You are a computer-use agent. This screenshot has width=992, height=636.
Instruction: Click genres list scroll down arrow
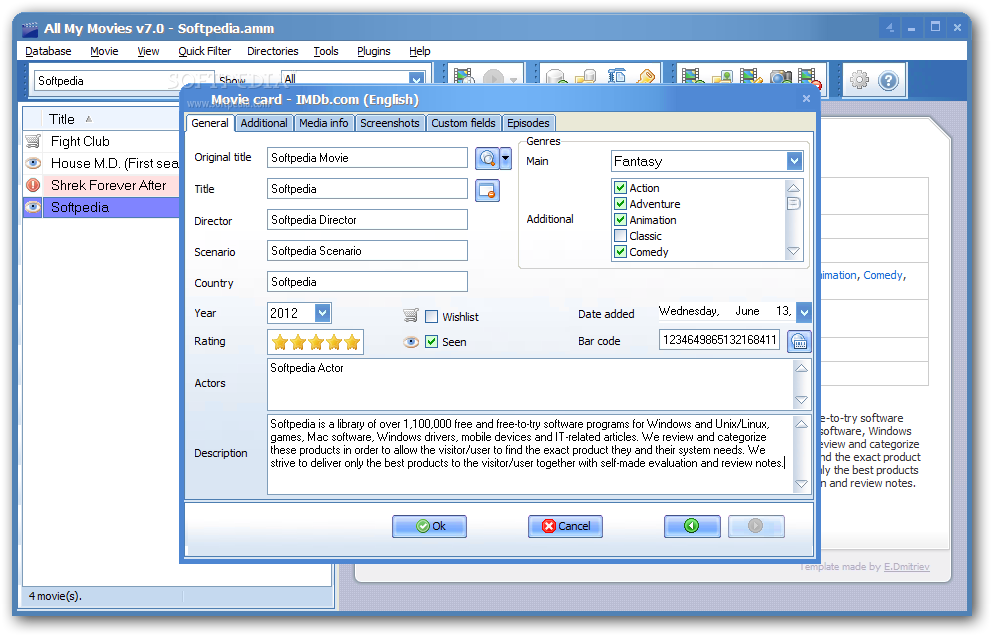(793, 252)
